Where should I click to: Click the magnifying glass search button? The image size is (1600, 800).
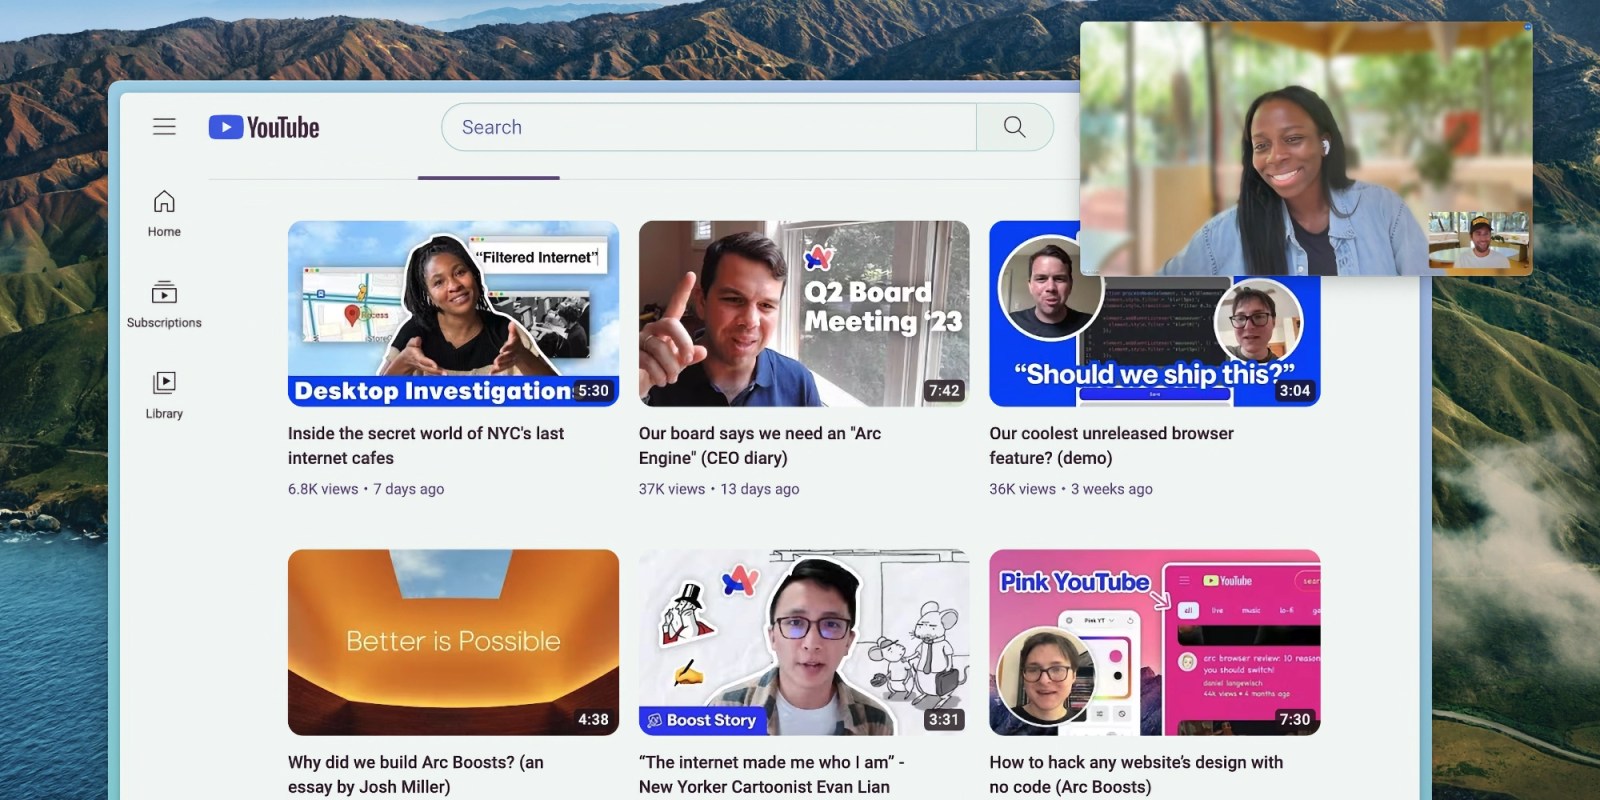point(1014,127)
